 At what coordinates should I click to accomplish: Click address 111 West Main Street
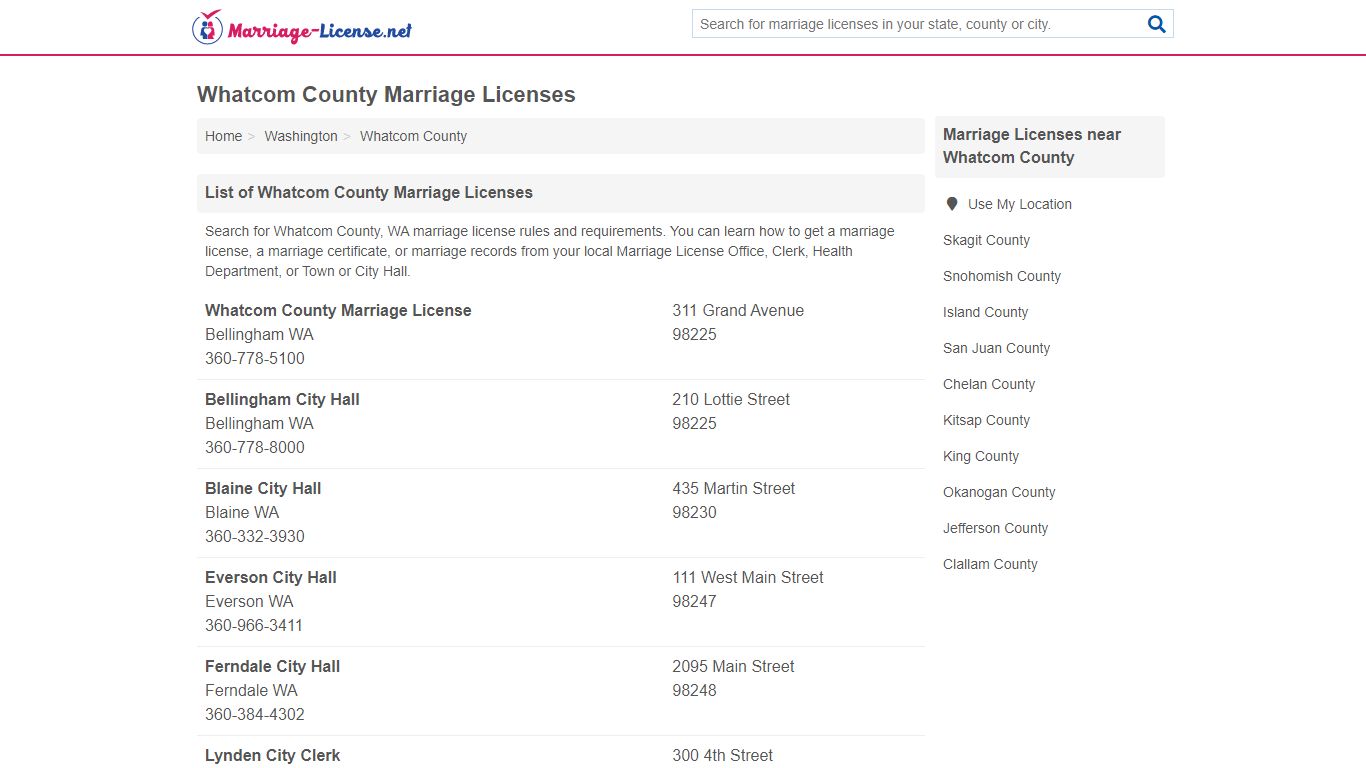tap(748, 577)
